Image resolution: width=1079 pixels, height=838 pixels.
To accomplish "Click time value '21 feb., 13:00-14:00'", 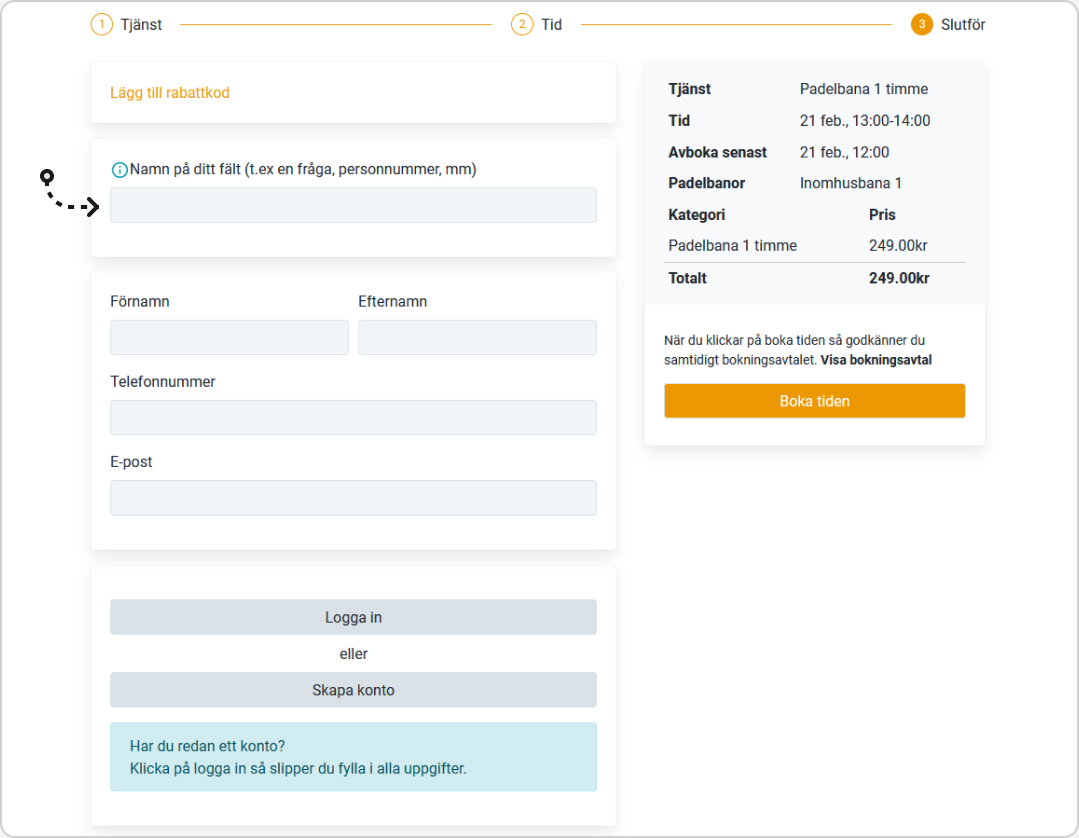I will click(x=865, y=120).
